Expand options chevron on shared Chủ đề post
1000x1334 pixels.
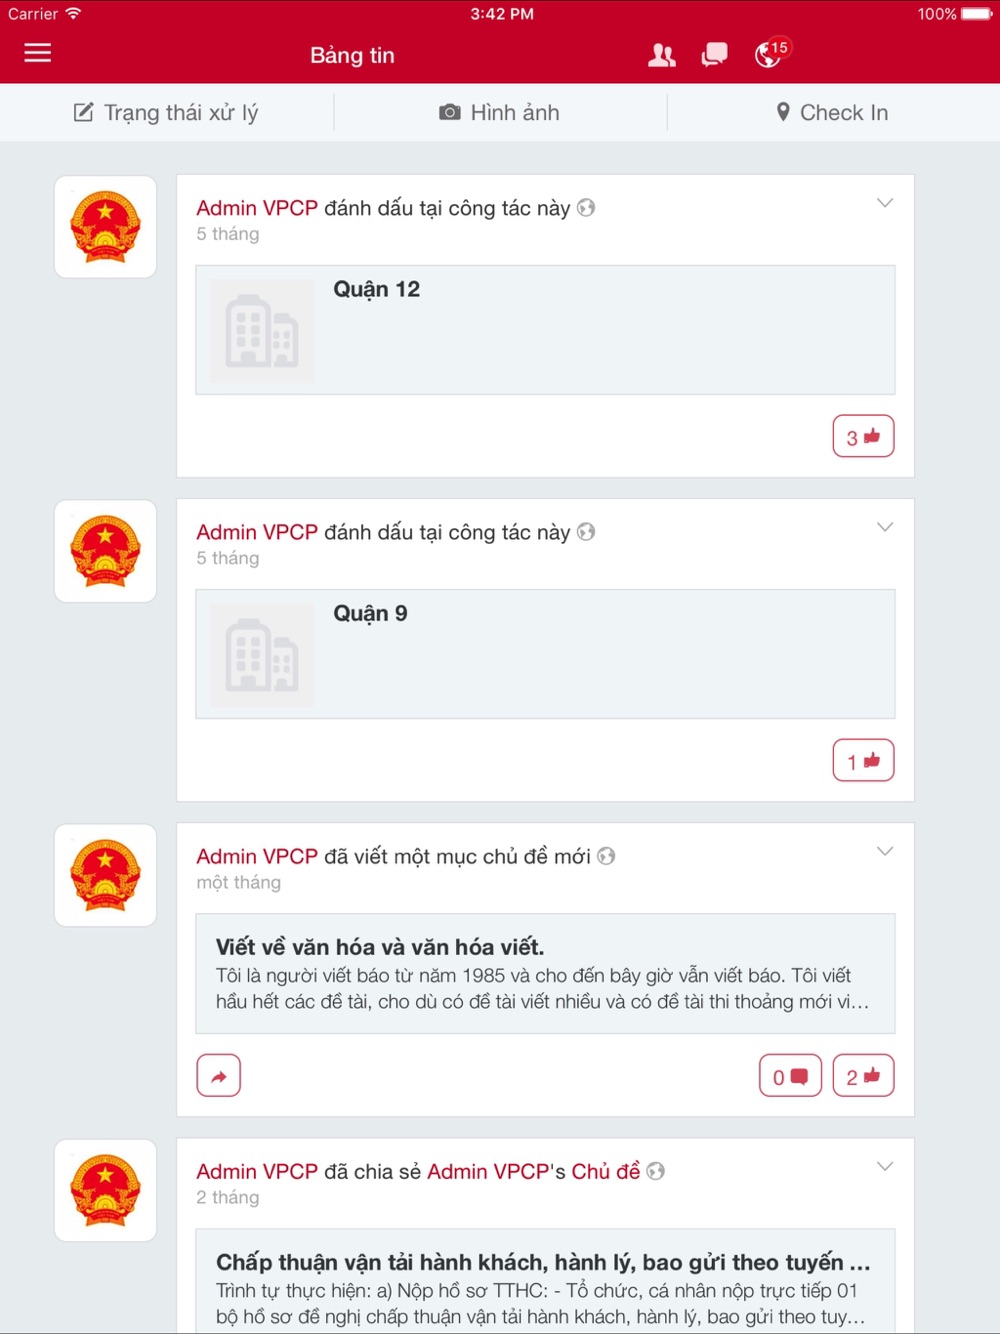click(885, 1166)
